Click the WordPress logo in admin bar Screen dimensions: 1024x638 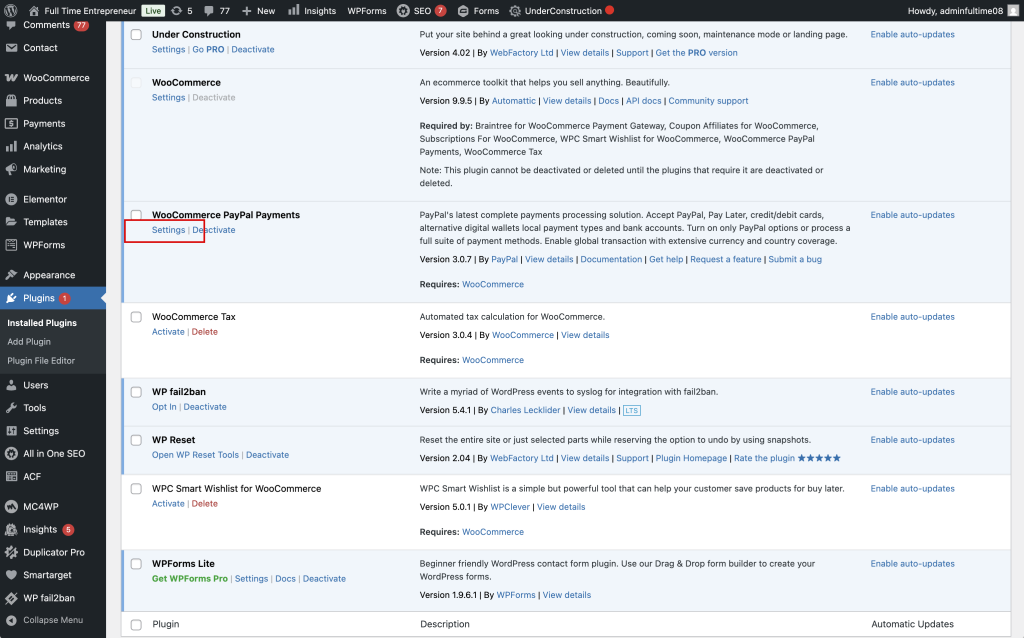pyautogui.click(x=10, y=10)
